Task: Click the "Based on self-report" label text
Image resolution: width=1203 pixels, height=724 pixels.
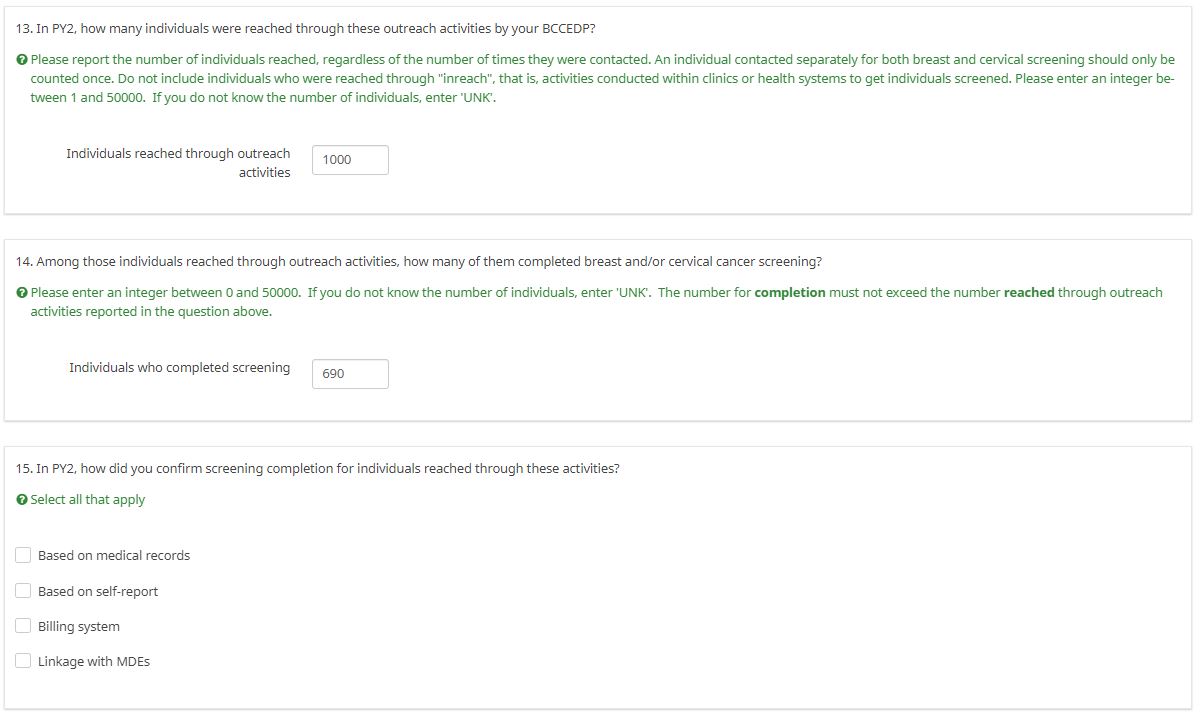Action: click(98, 592)
